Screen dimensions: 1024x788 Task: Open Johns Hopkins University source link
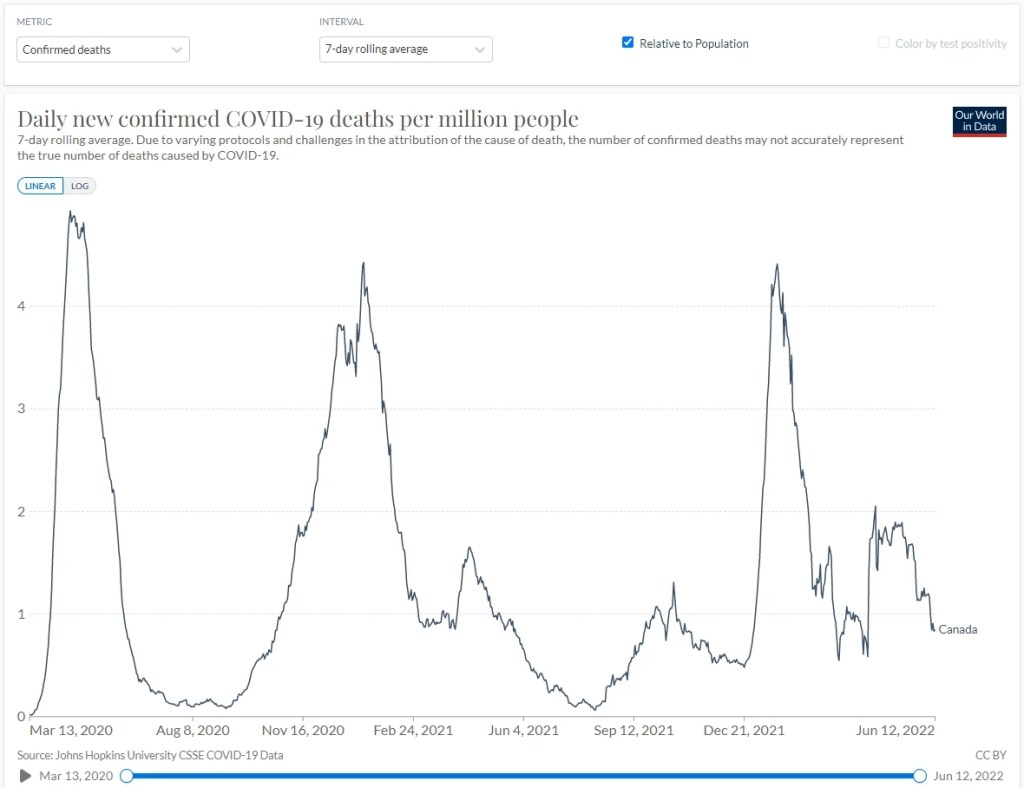(x=150, y=755)
